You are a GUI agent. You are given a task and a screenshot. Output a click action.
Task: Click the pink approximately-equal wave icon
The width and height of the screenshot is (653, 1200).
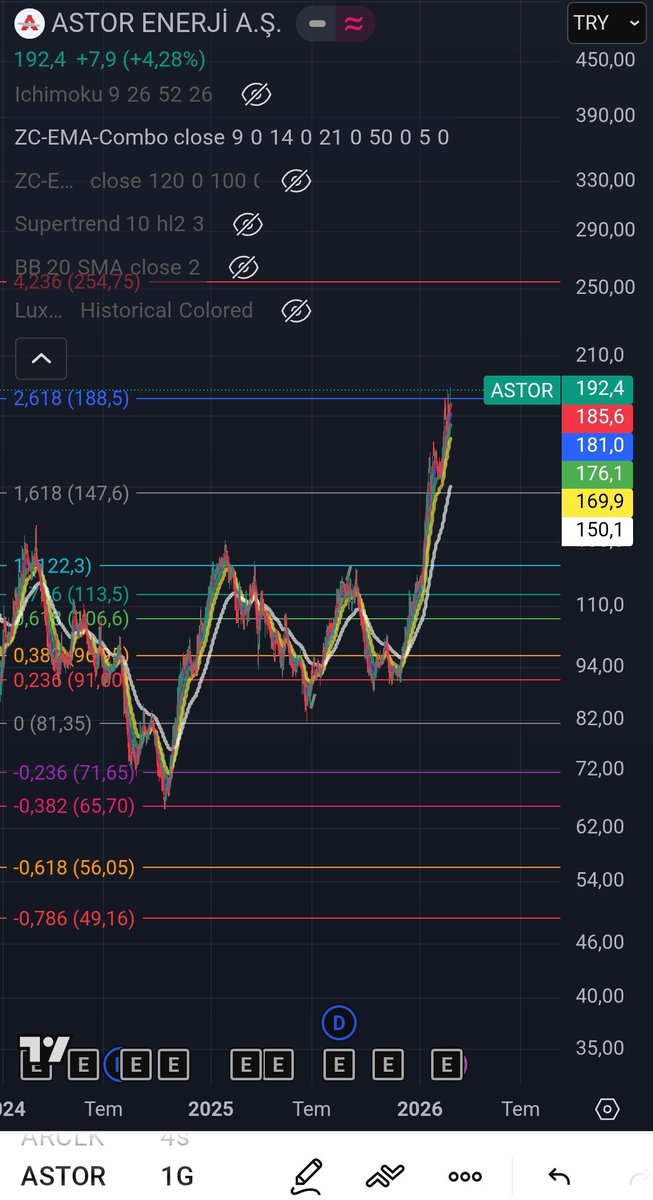pyautogui.click(x=353, y=23)
